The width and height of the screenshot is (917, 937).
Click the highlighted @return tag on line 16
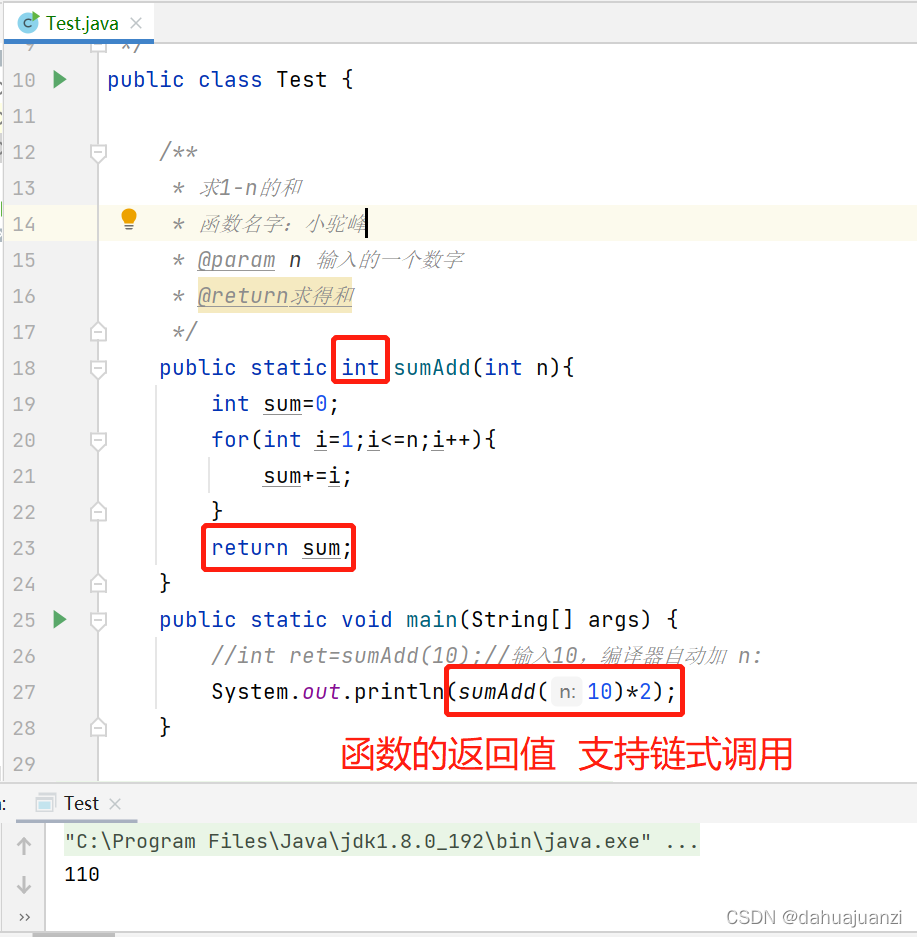(243, 296)
